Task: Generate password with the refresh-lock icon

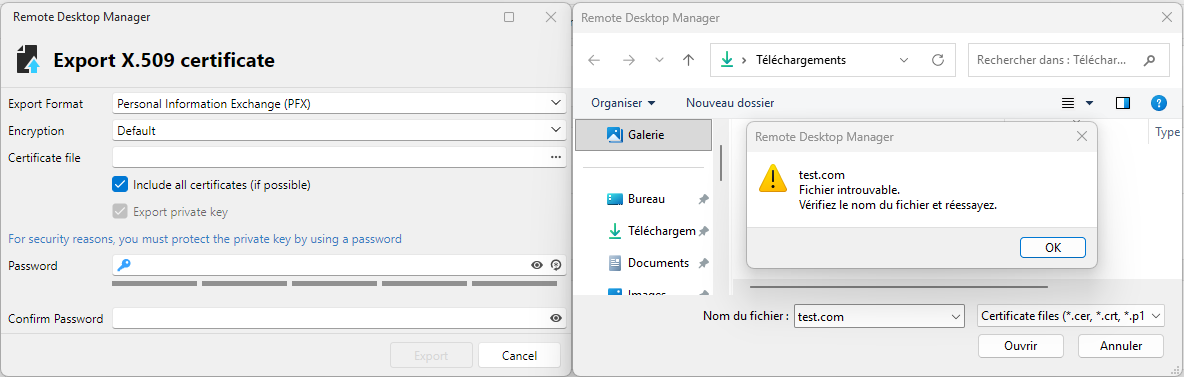Action: [x=557, y=265]
